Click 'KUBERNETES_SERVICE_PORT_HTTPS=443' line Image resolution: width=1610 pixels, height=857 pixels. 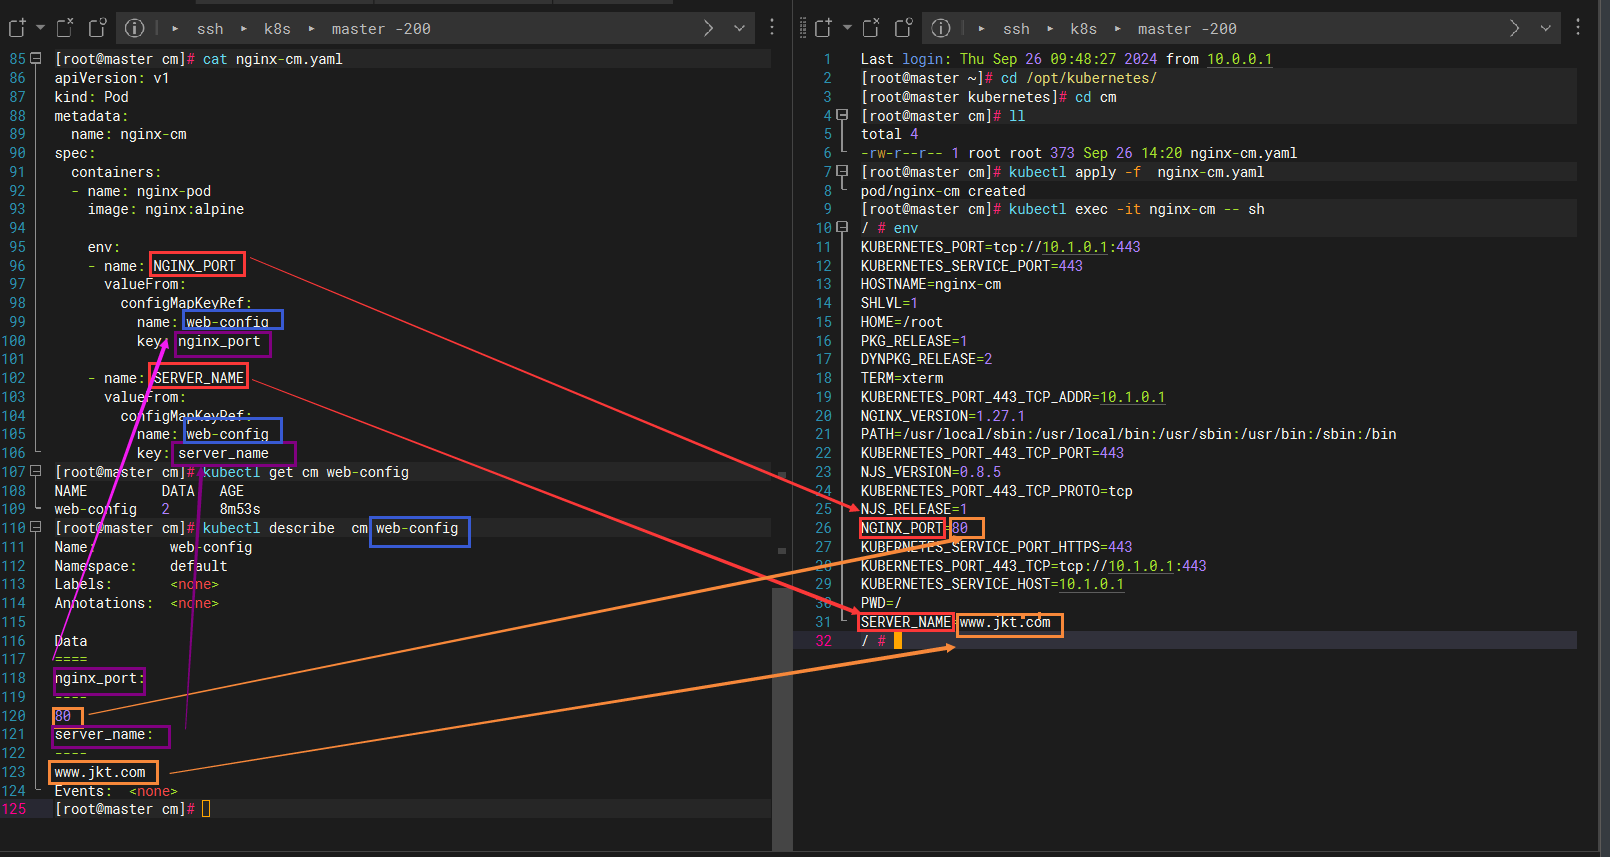coord(996,547)
